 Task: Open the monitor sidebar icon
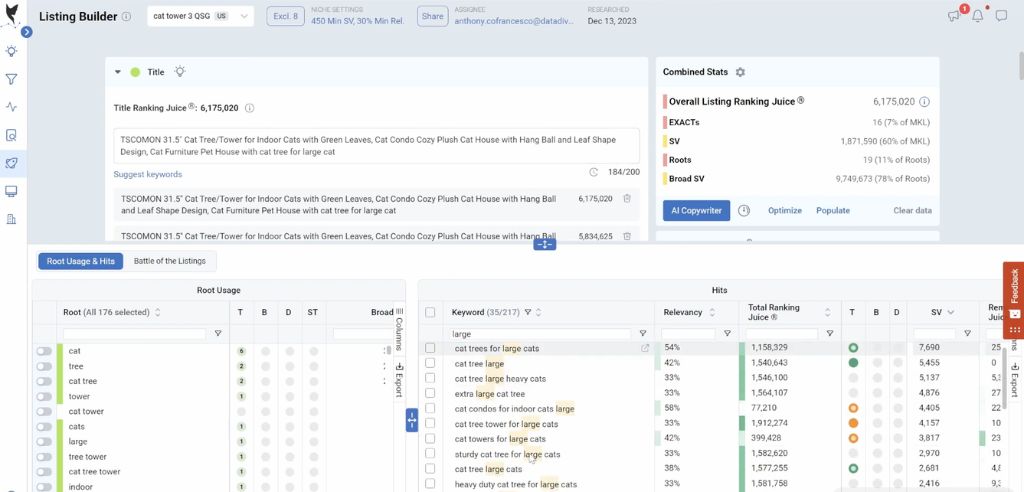click(x=11, y=191)
